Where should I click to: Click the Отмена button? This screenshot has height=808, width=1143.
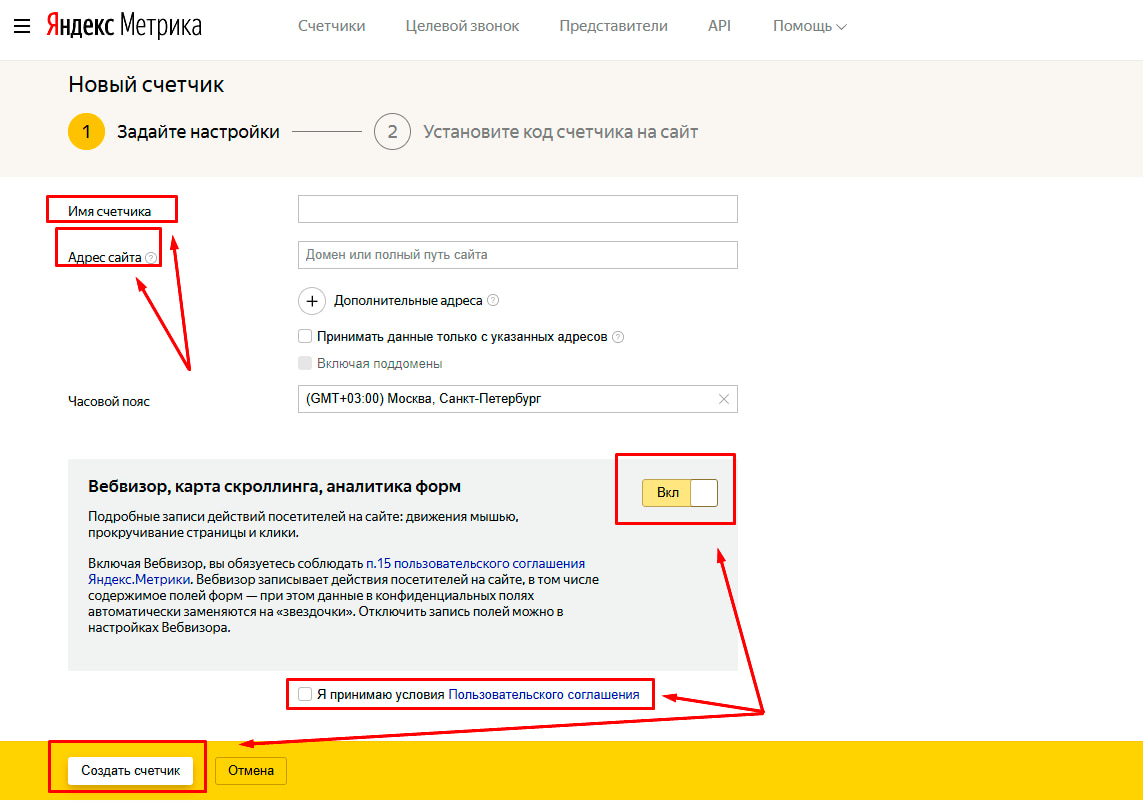[x=250, y=770]
